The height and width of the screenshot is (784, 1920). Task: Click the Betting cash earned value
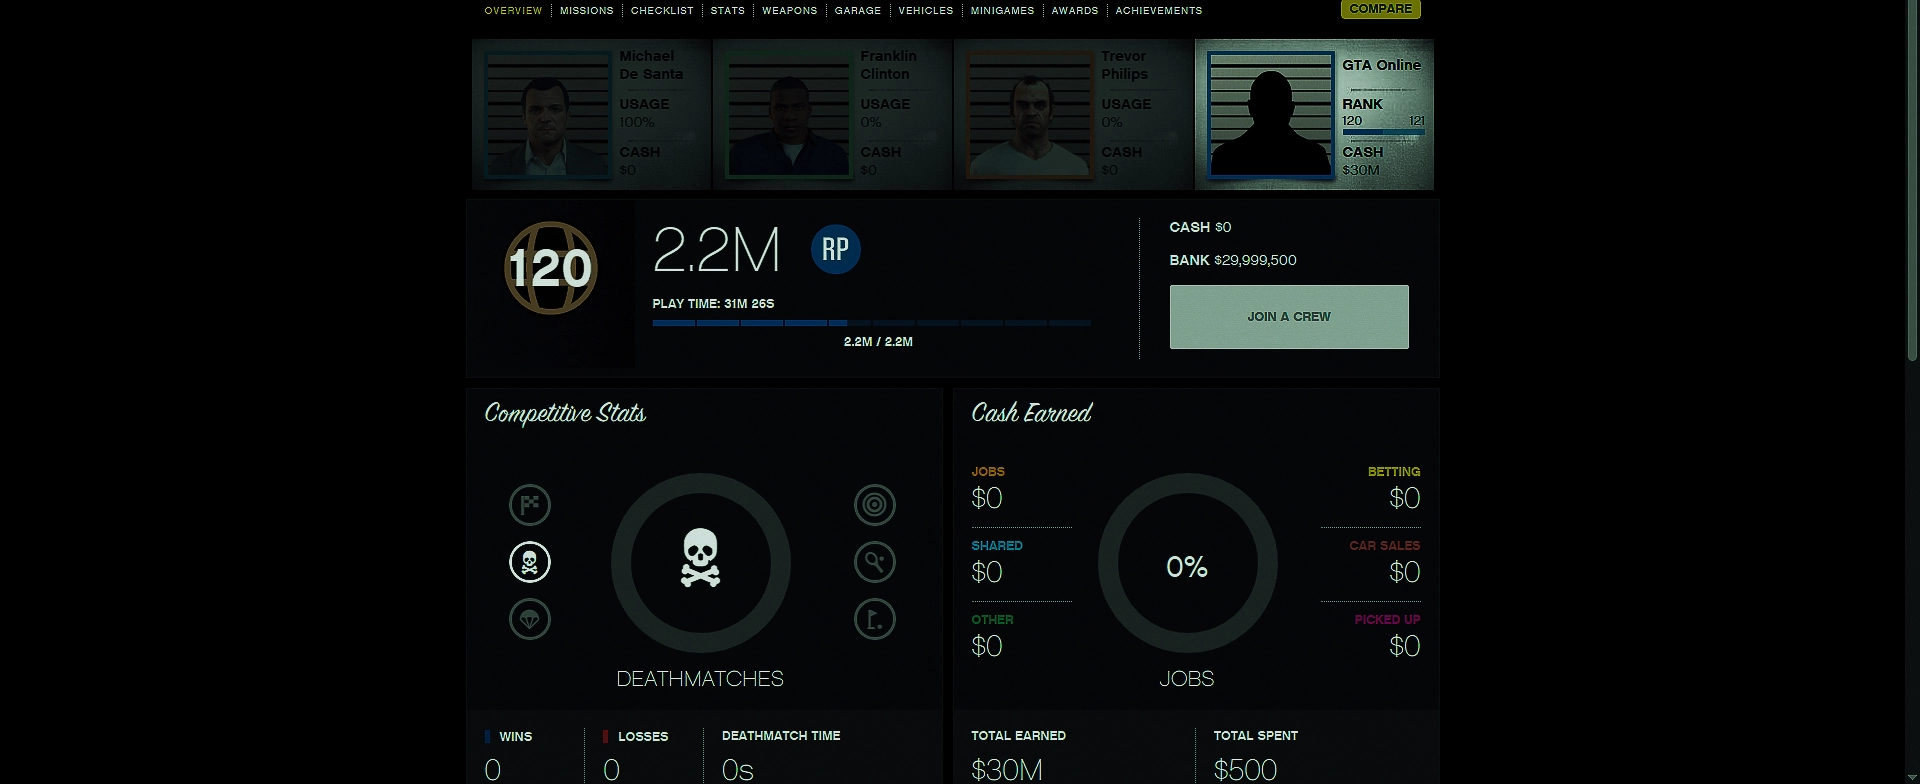tap(1405, 498)
